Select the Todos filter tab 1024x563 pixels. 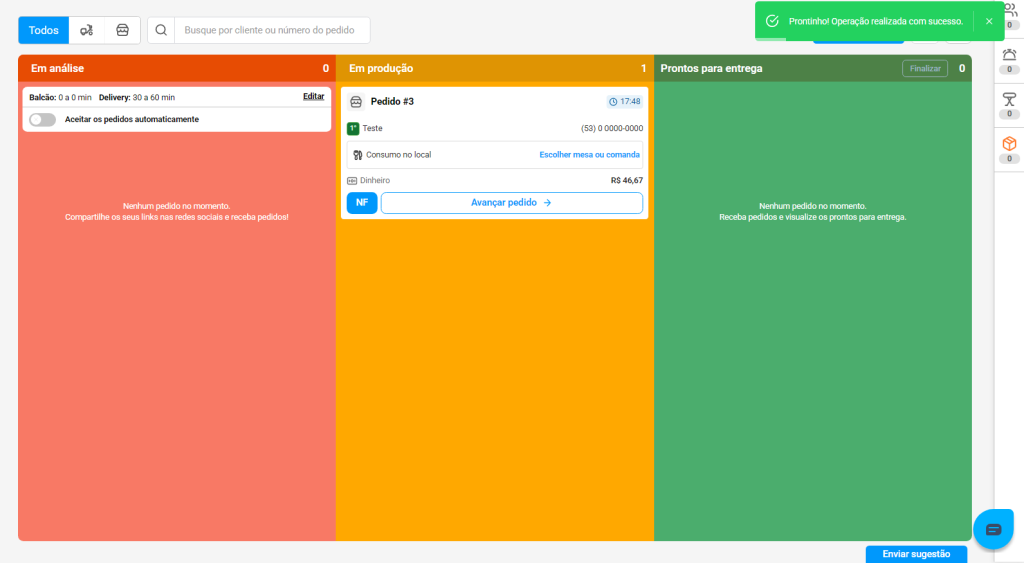[x=43, y=30]
